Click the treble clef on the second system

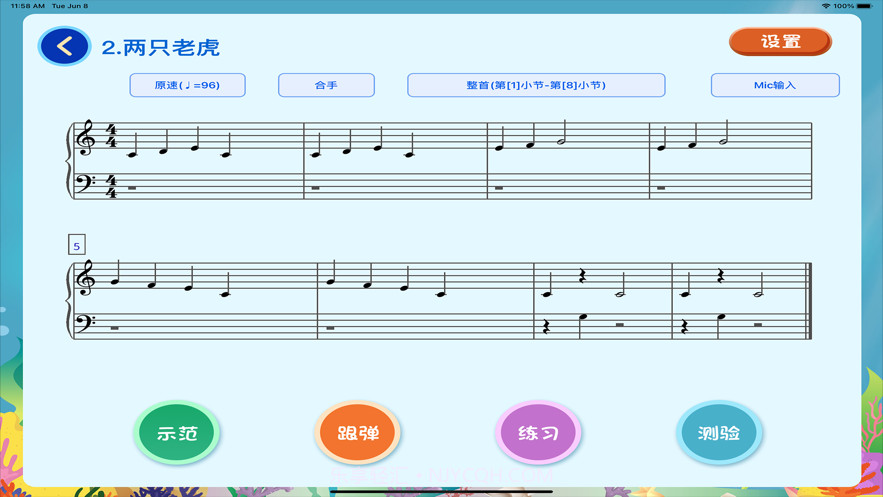(x=86, y=279)
